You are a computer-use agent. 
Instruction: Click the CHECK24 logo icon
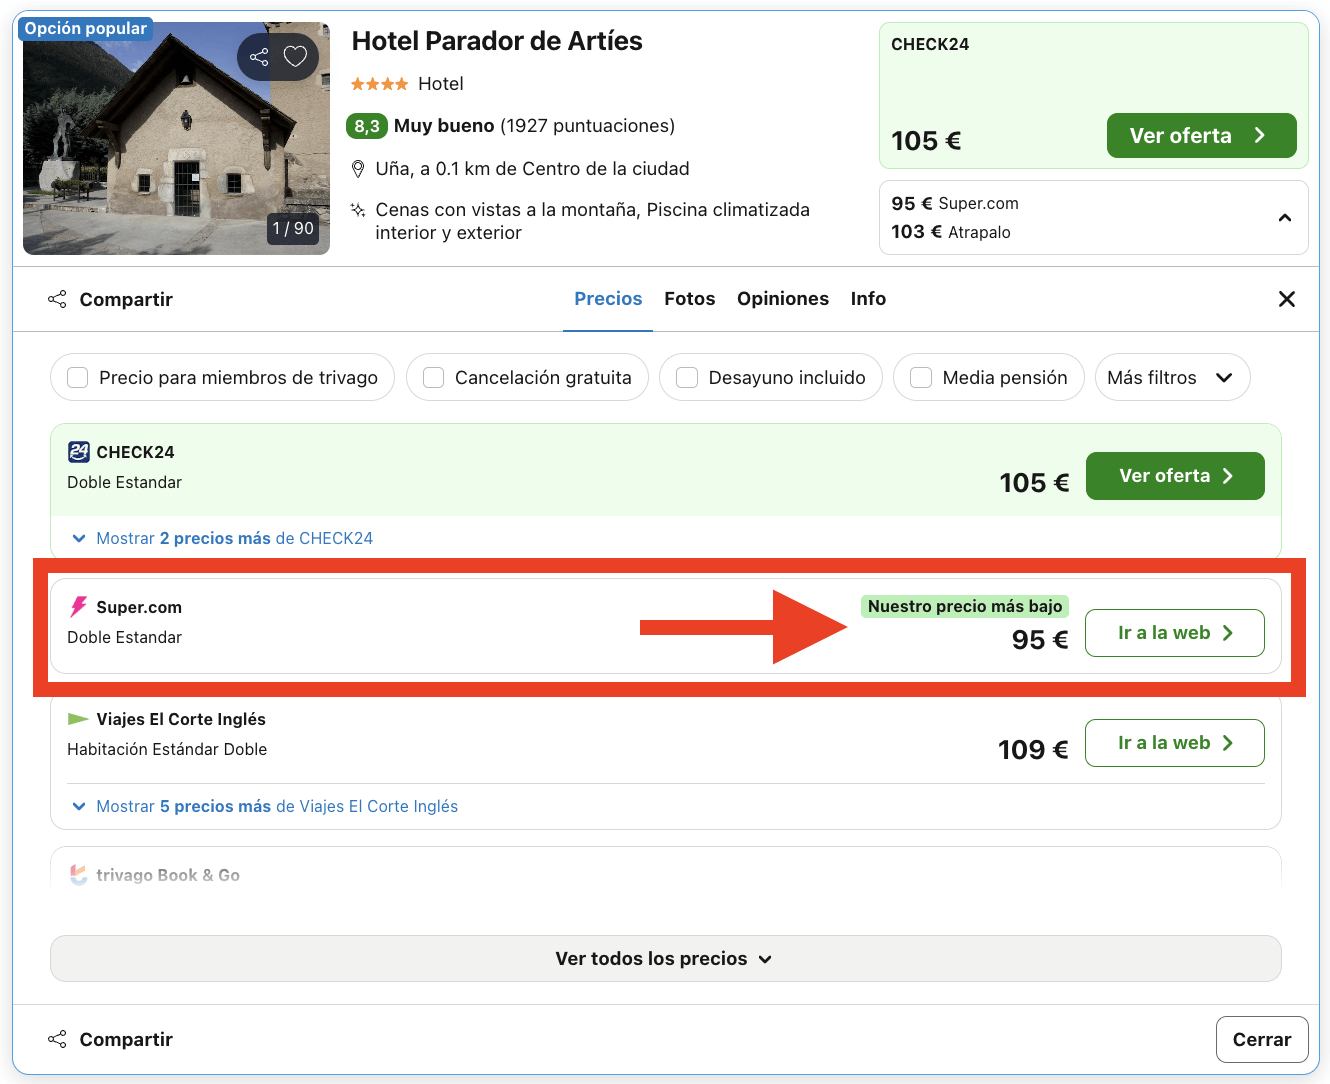coord(79,452)
